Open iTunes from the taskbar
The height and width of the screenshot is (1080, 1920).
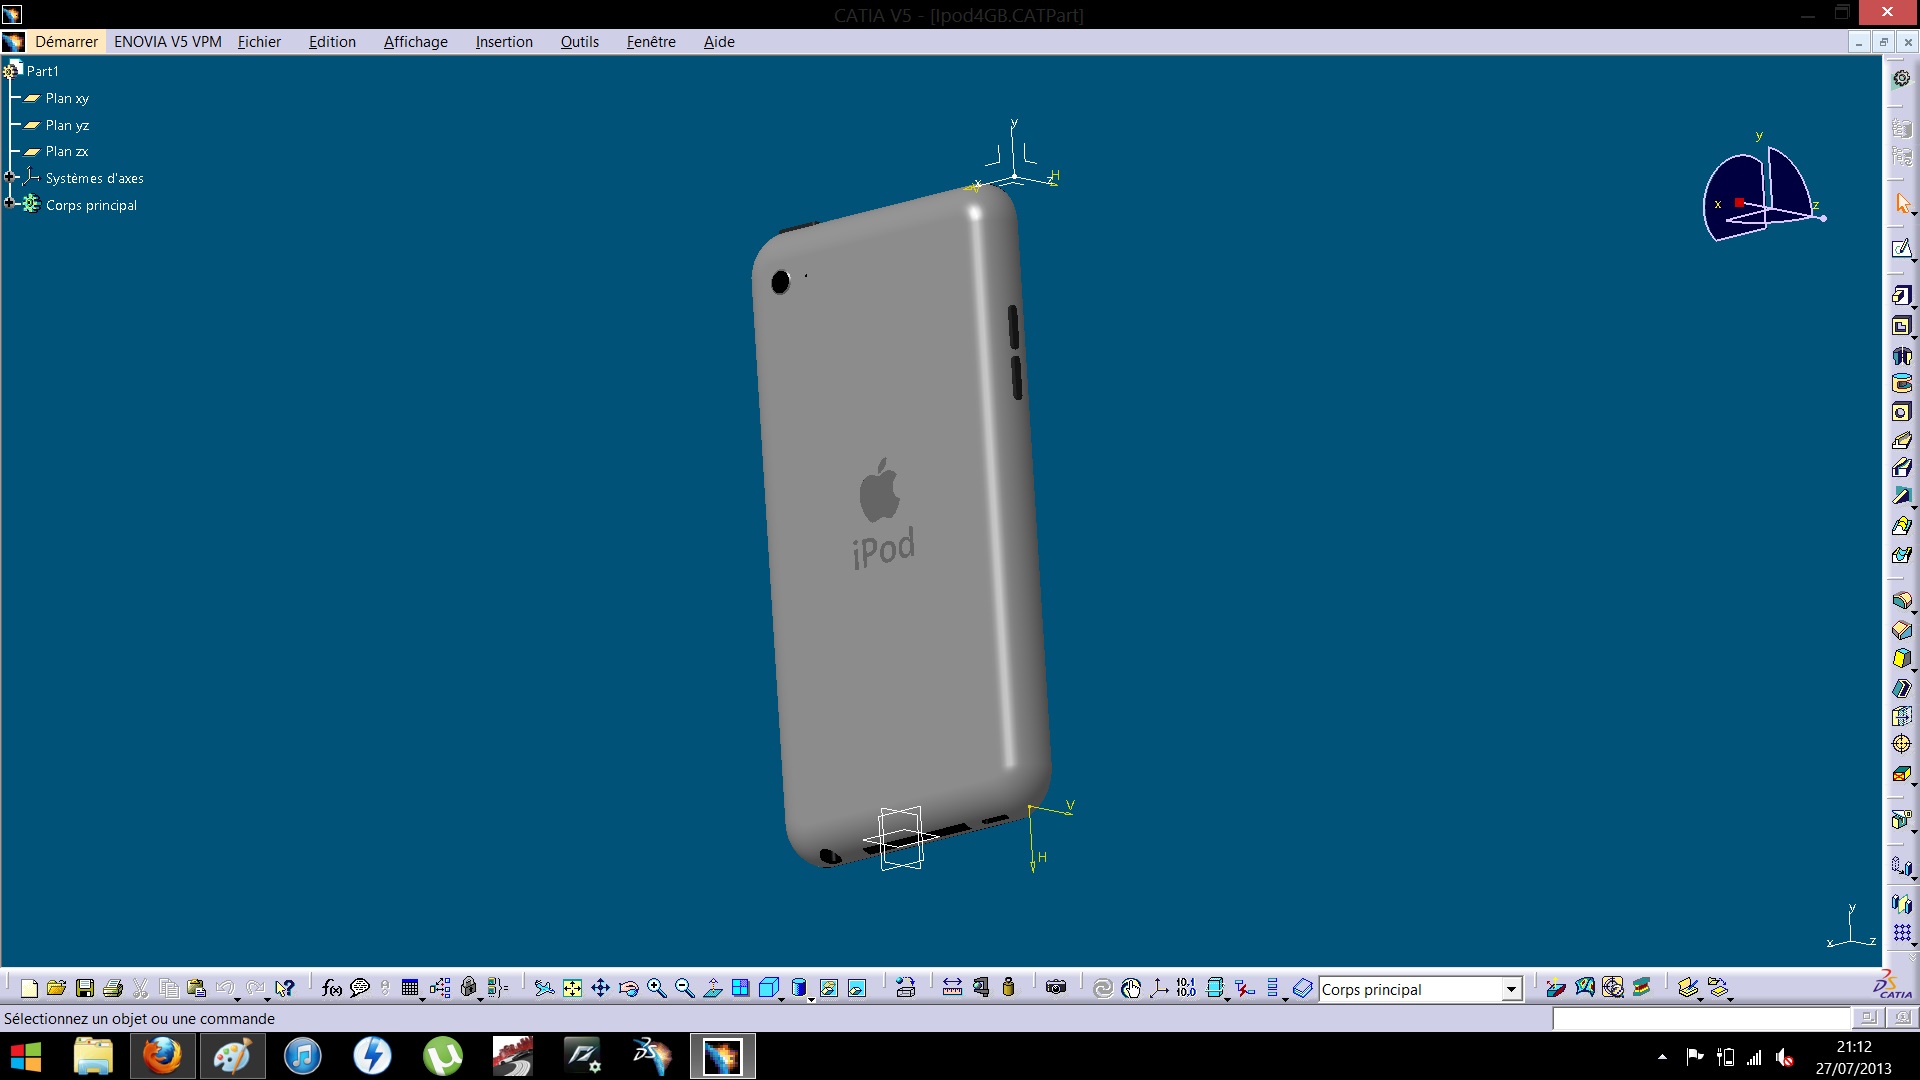[x=303, y=1056]
